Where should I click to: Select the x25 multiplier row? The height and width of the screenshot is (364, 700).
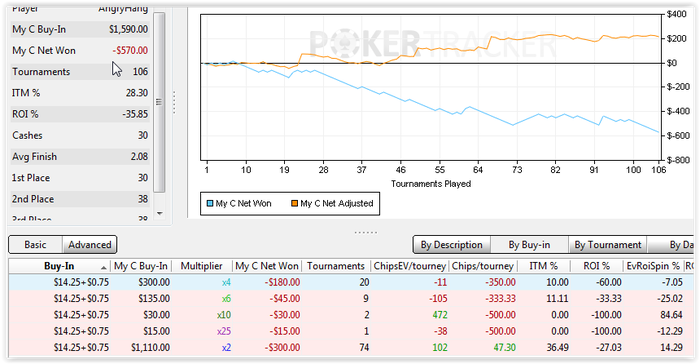[351, 331]
